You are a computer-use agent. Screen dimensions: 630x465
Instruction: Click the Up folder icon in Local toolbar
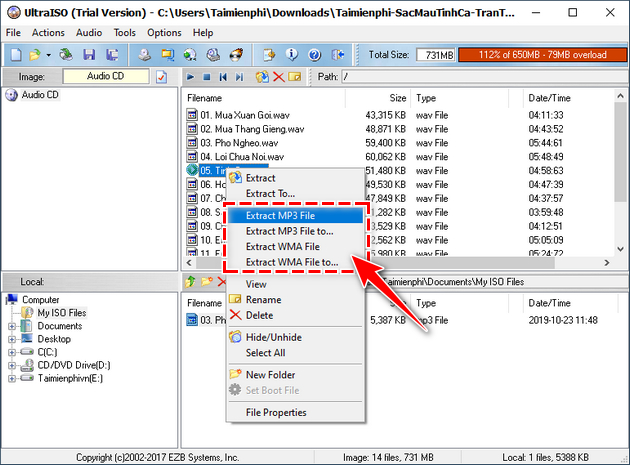click(190, 282)
